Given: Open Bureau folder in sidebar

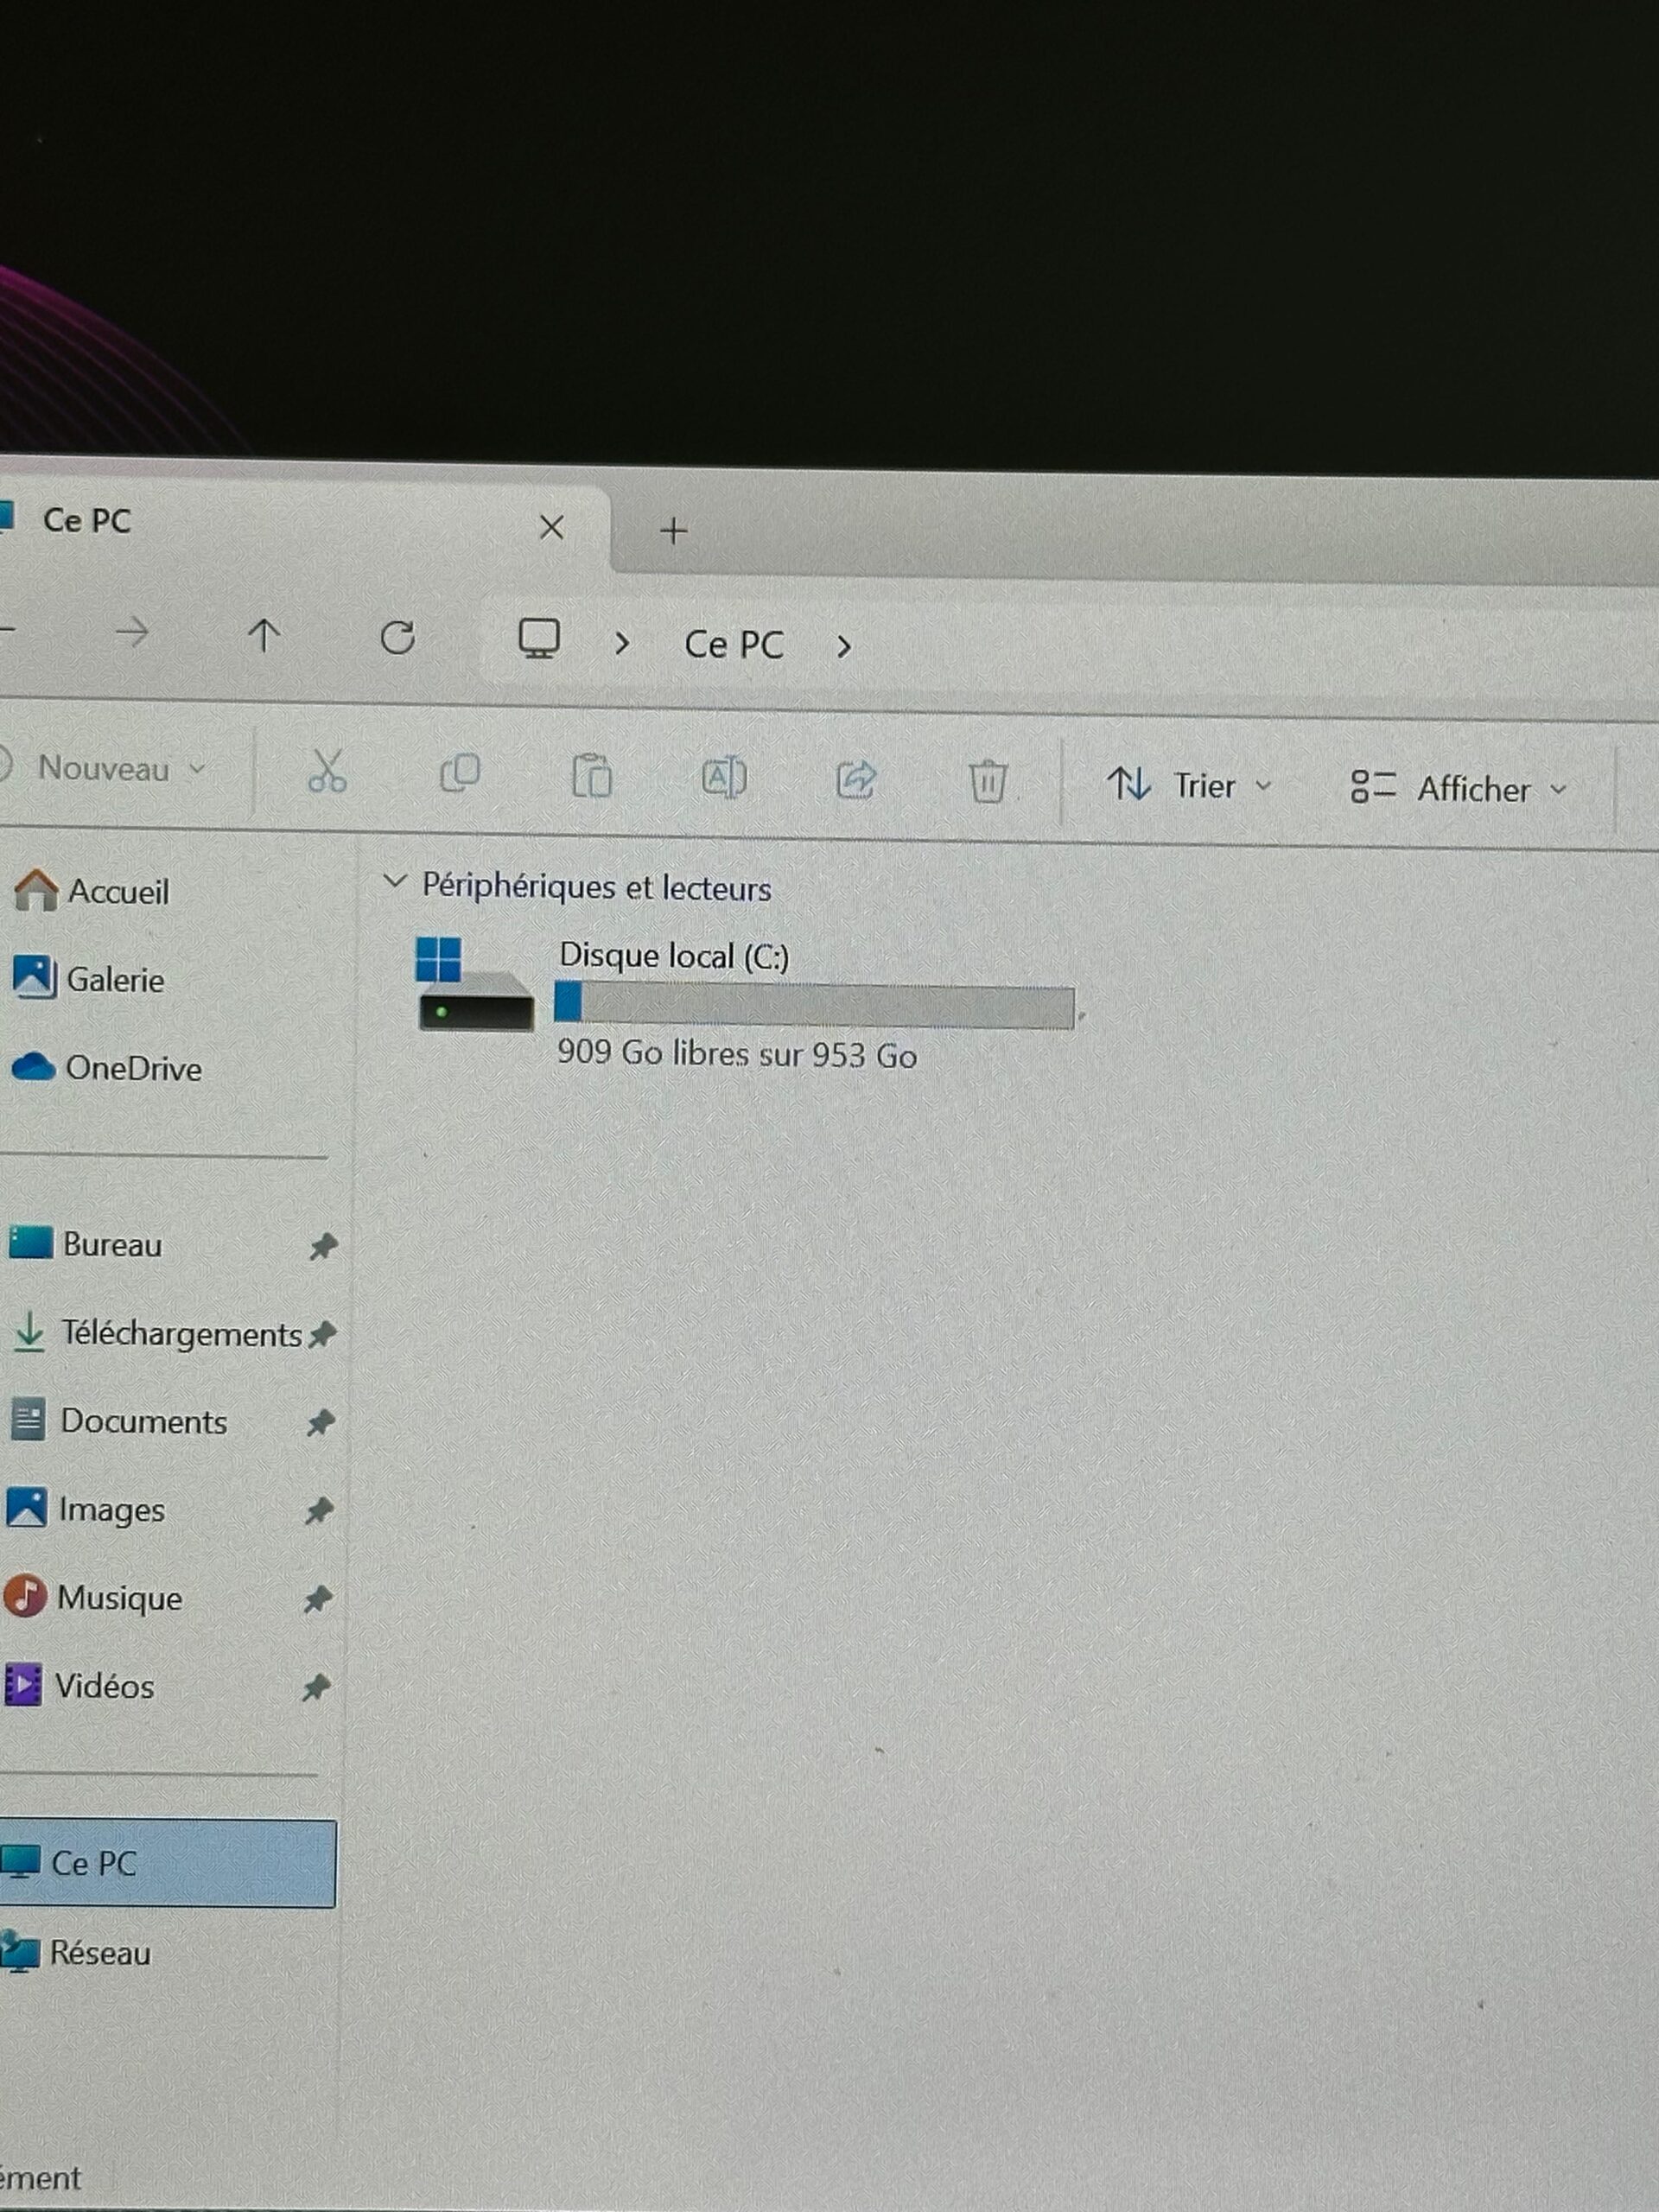Looking at the screenshot, I should point(85,1244).
